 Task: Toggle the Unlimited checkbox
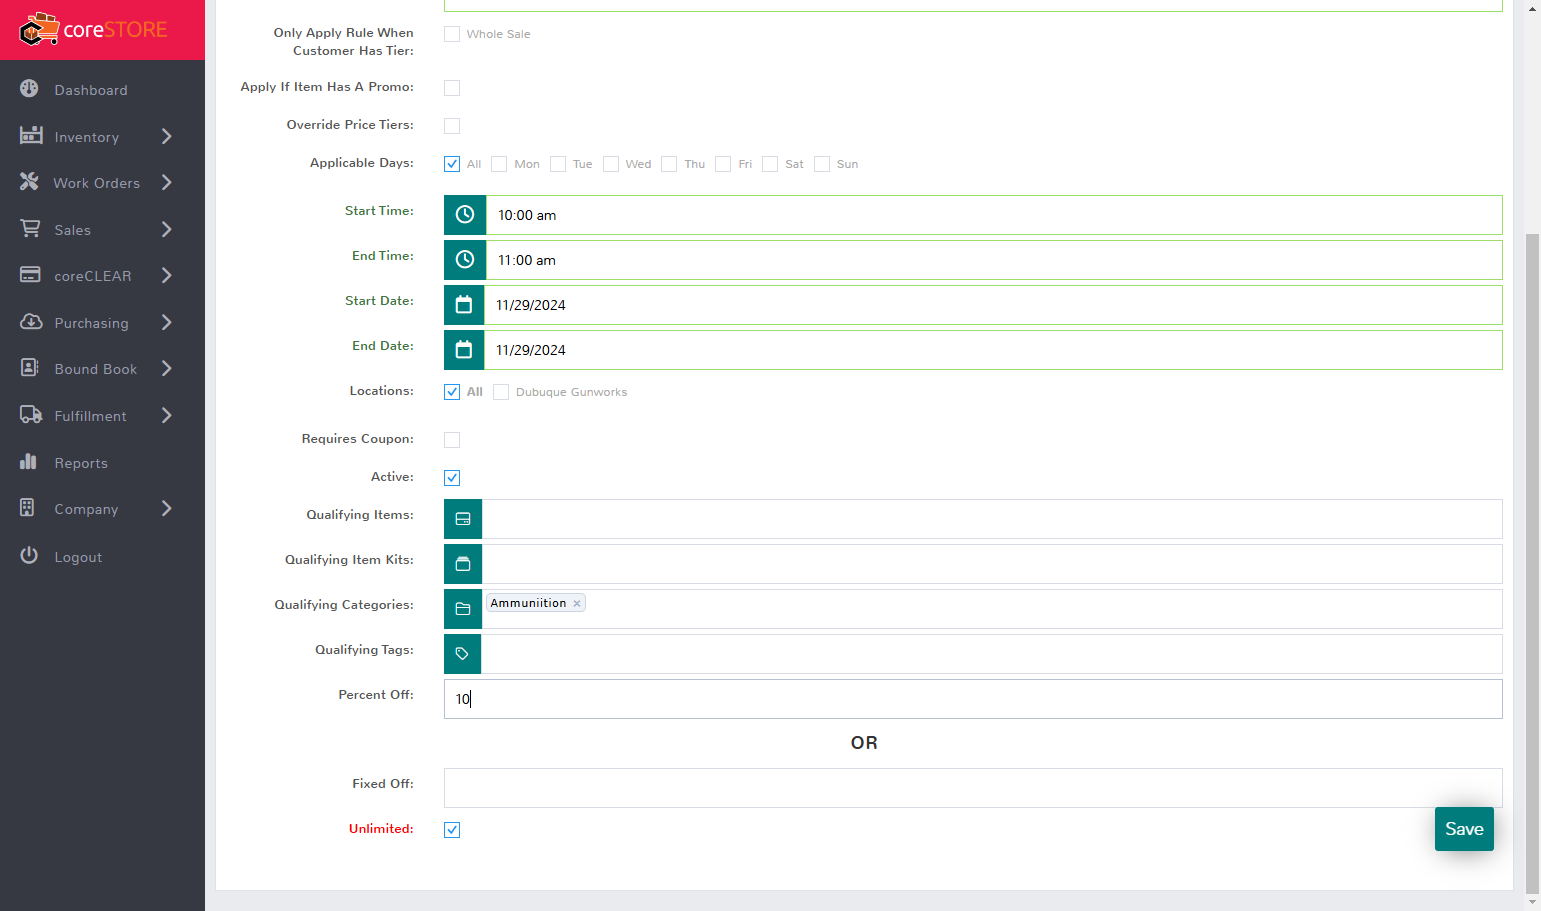coord(452,830)
